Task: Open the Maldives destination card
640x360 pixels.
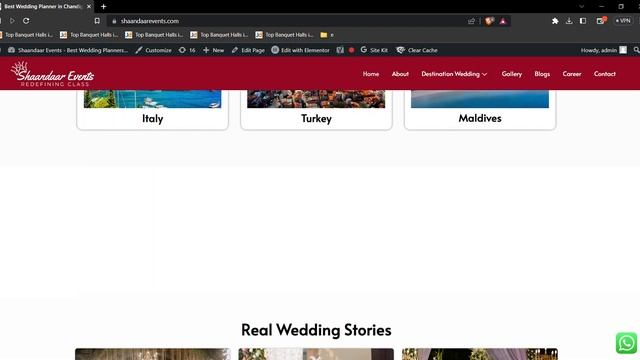Action: [x=480, y=109]
